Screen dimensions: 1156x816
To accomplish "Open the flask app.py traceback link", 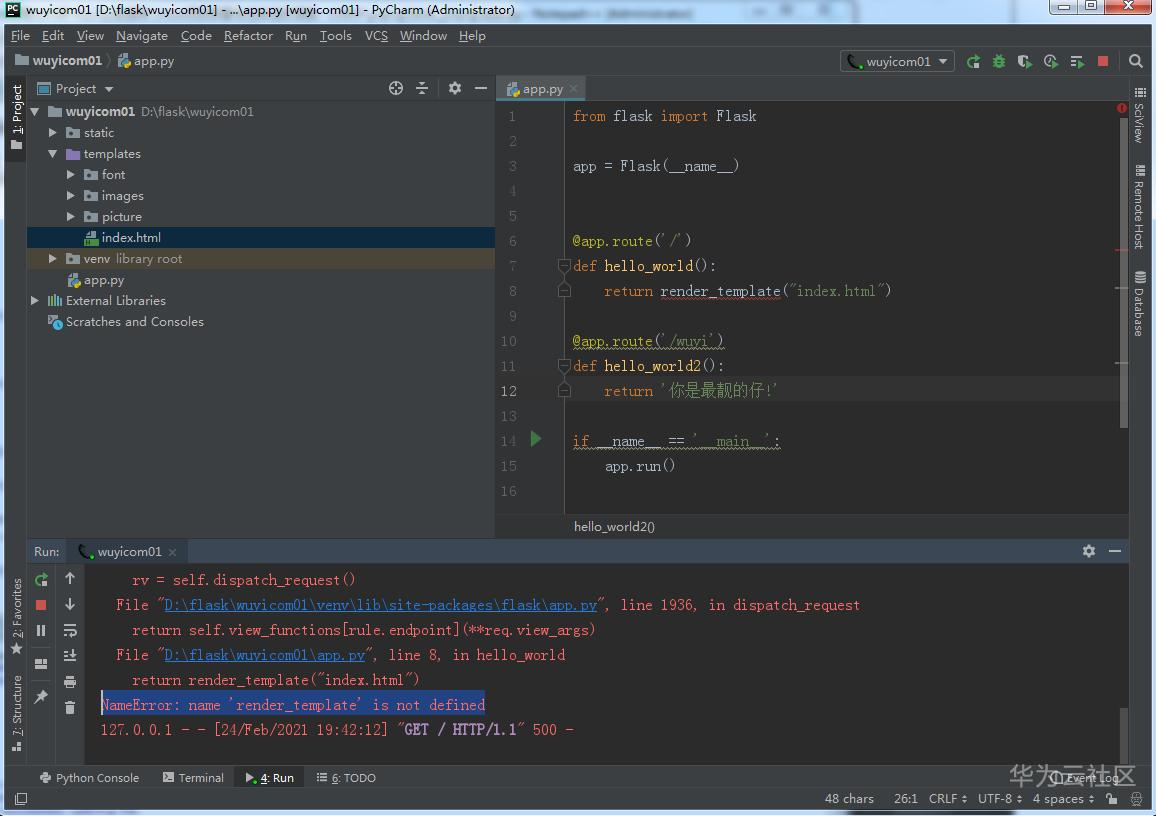I will click(x=380, y=605).
